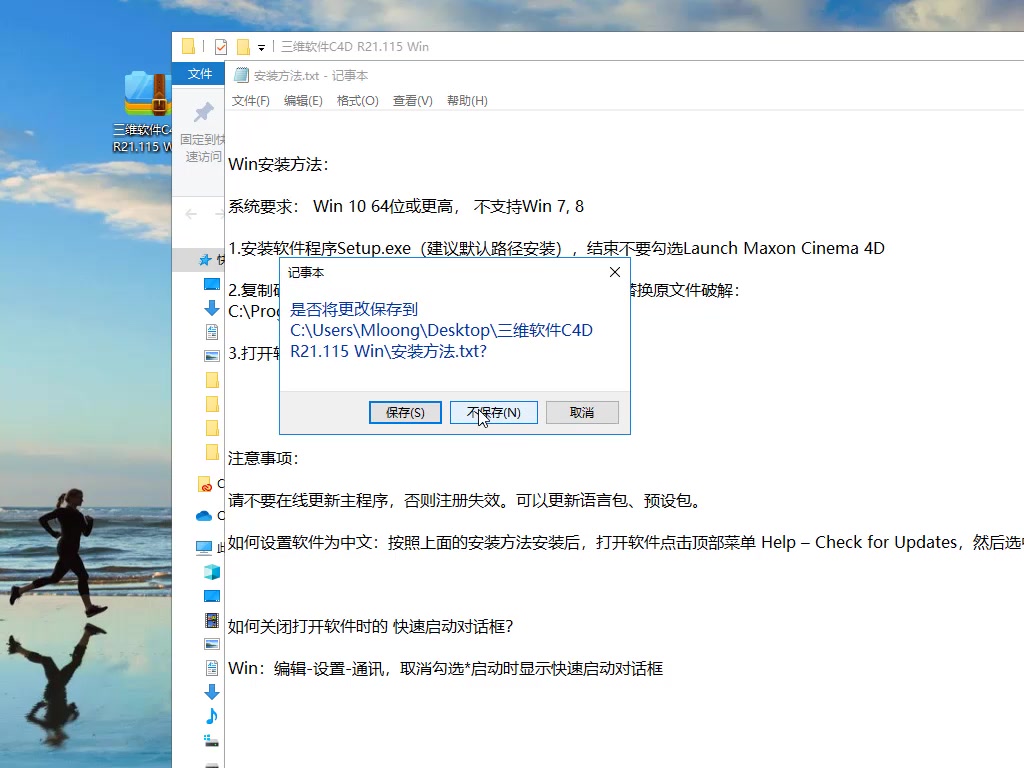
Task: Open the 格式(O) menu in Notepad
Action: coord(357,101)
